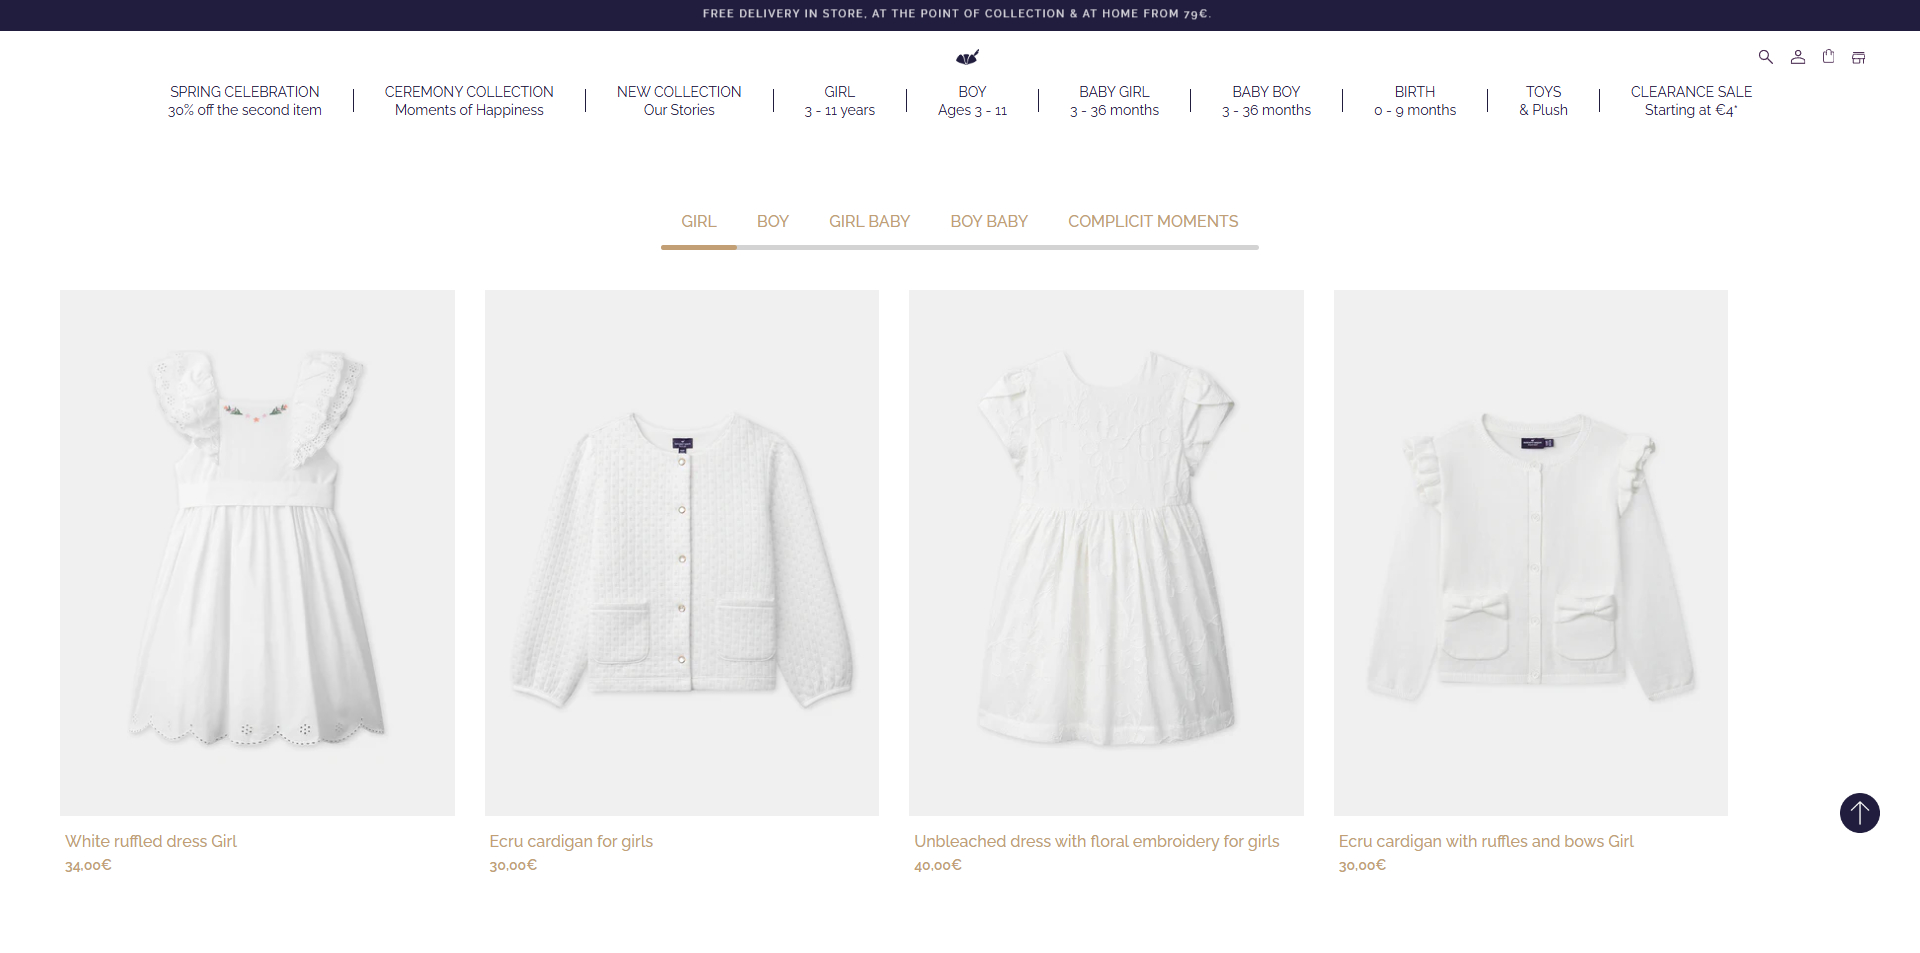Screen dimensions: 1920x953
Task: Open Baby Boy 3 - 36 months menu
Action: 1266,101
